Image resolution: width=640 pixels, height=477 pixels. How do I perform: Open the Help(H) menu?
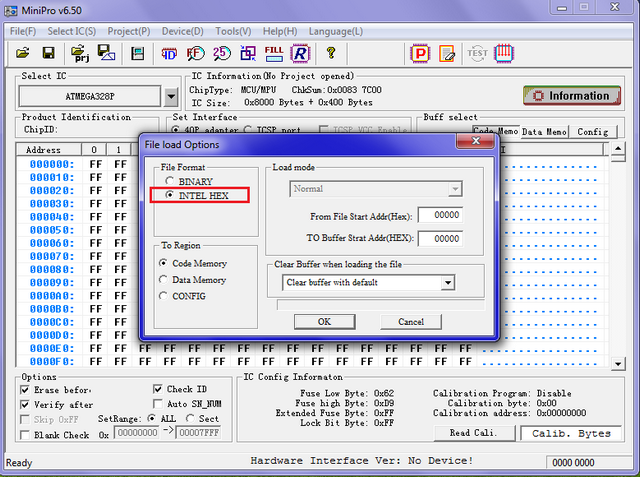click(x=280, y=31)
